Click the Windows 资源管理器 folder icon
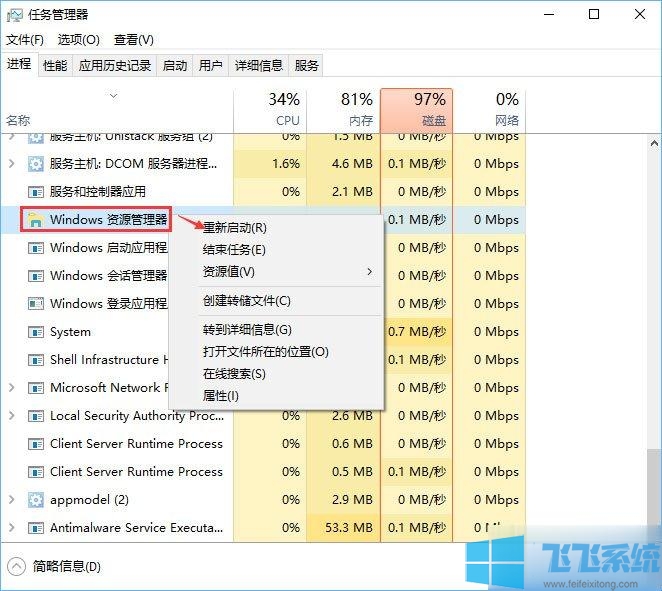This screenshot has width=662, height=591. [35, 220]
